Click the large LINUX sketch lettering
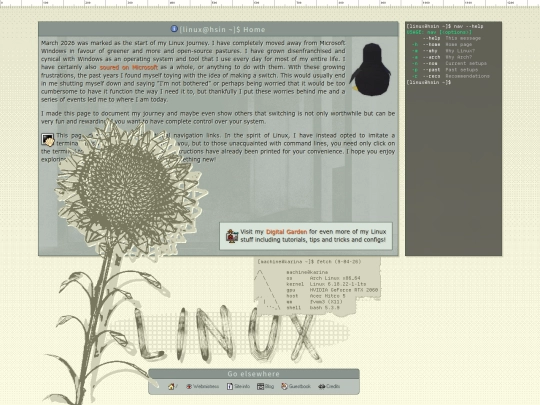The image size is (540, 405). (227, 333)
